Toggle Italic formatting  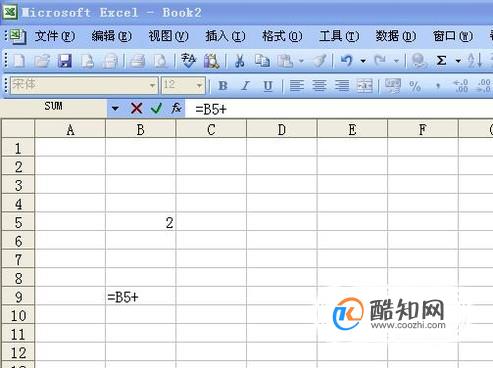point(245,86)
